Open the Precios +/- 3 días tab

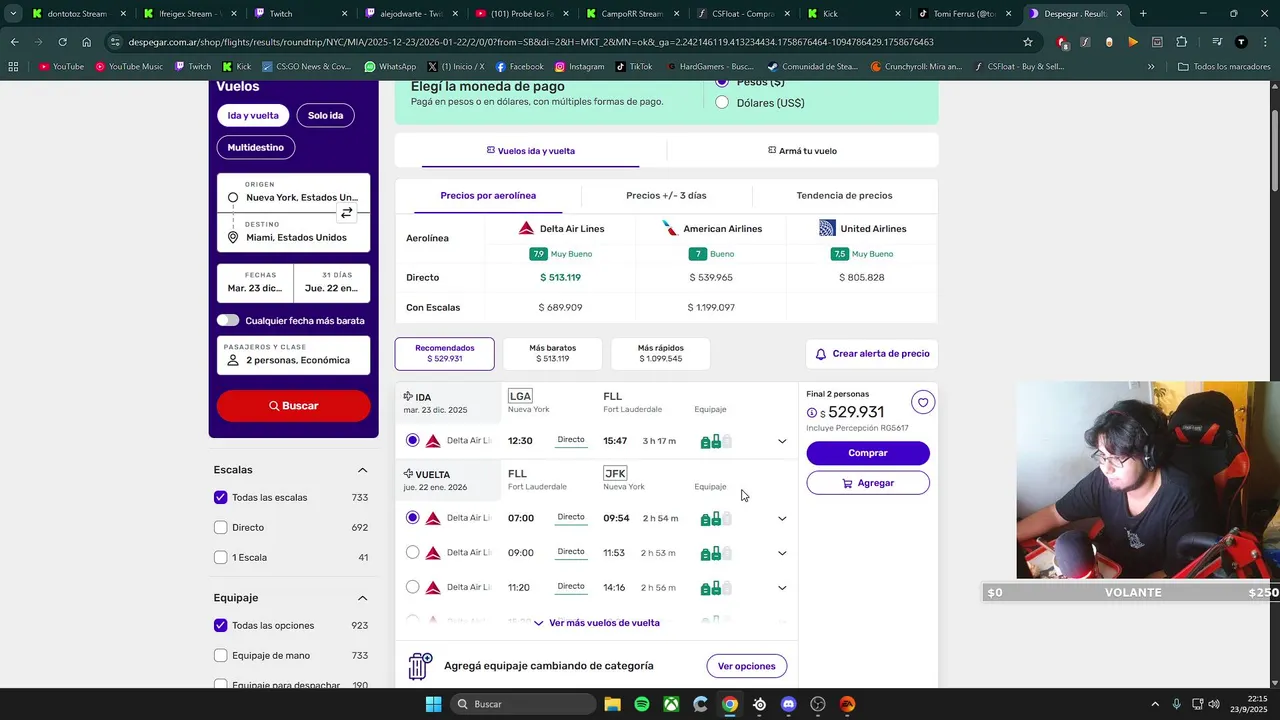click(666, 195)
